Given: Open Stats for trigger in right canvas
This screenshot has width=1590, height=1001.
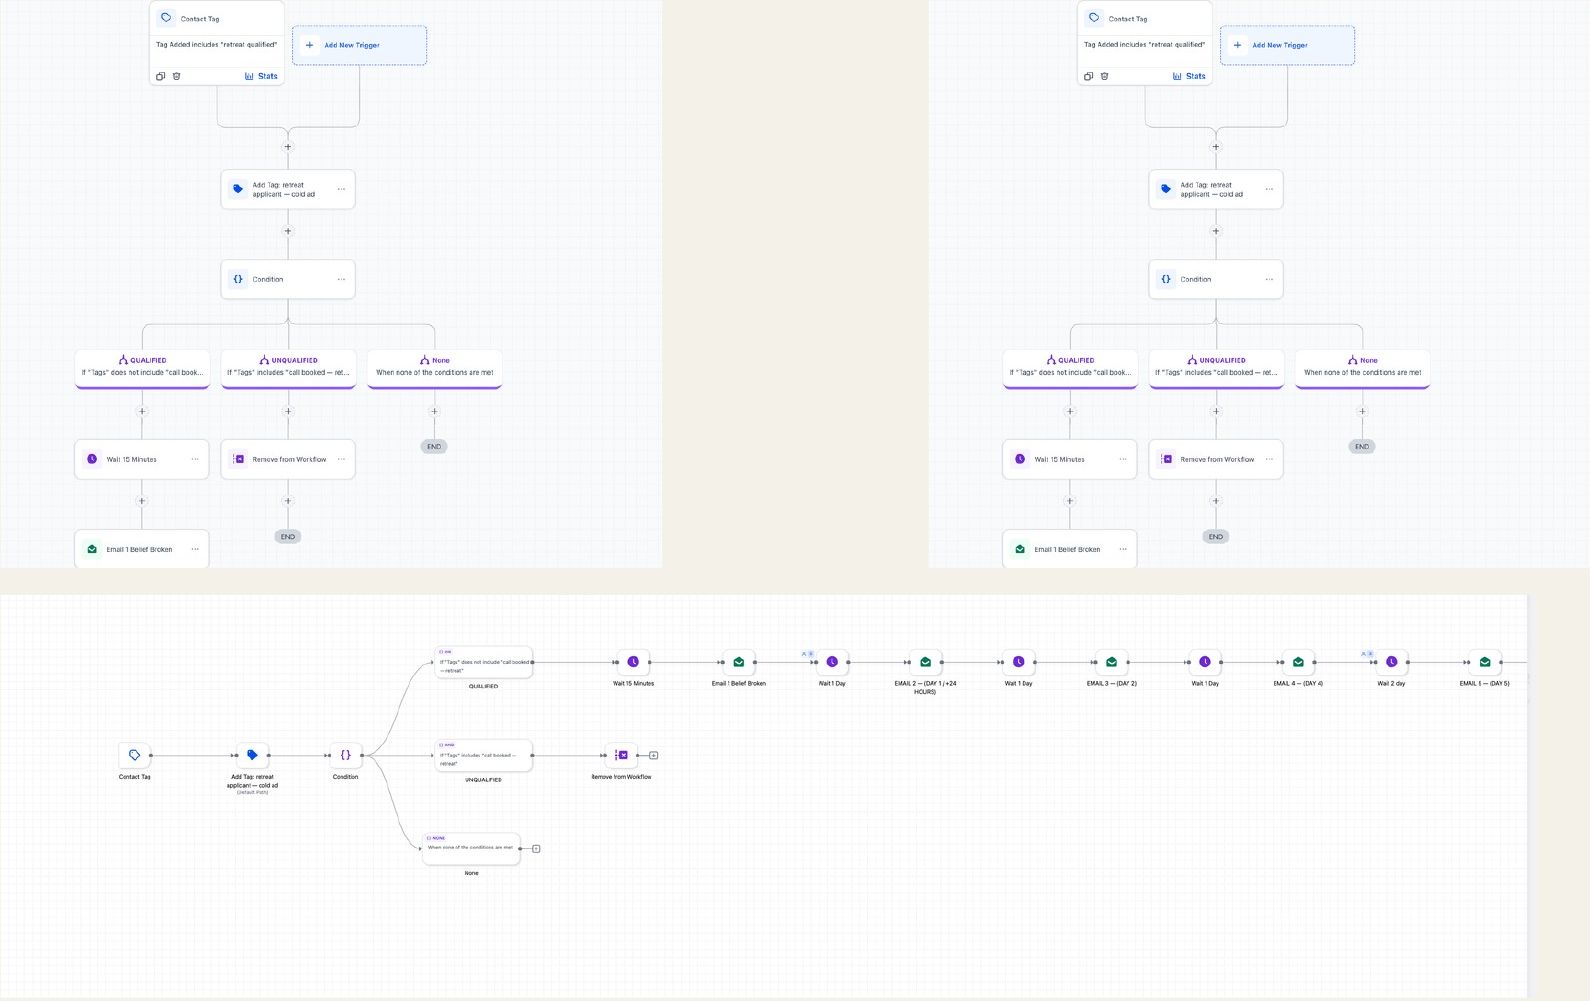Looking at the screenshot, I should pos(1190,76).
